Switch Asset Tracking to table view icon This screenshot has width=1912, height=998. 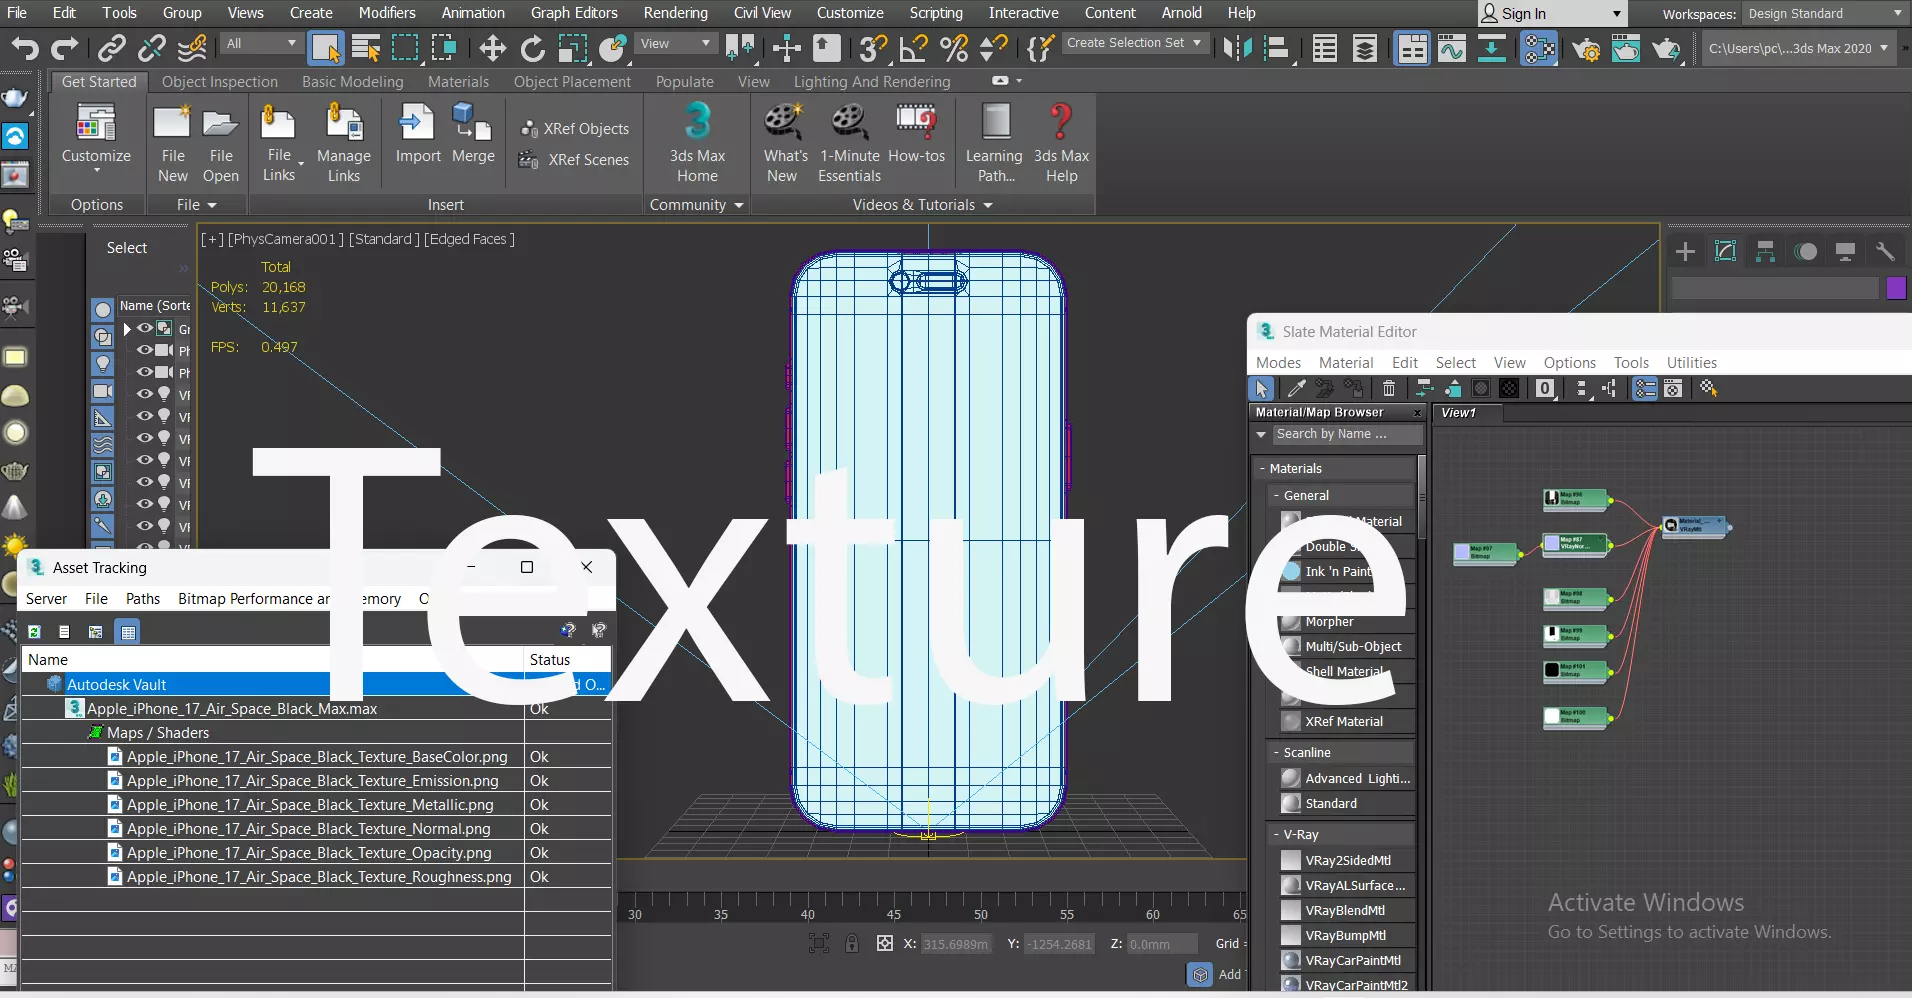tap(128, 632)
